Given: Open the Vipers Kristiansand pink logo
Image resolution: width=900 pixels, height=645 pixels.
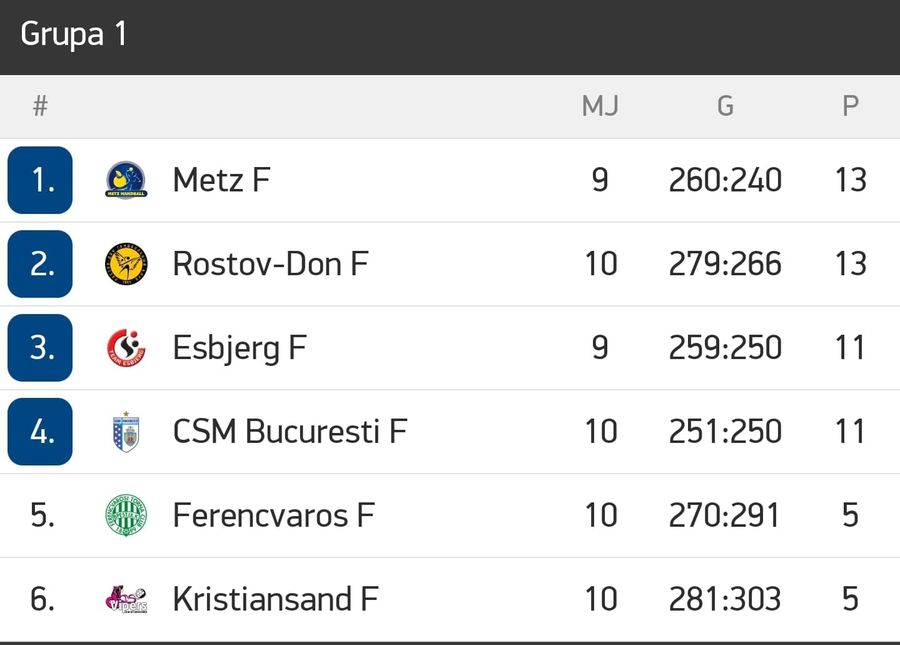Looking at the screenshot, I should click(126, 599).
